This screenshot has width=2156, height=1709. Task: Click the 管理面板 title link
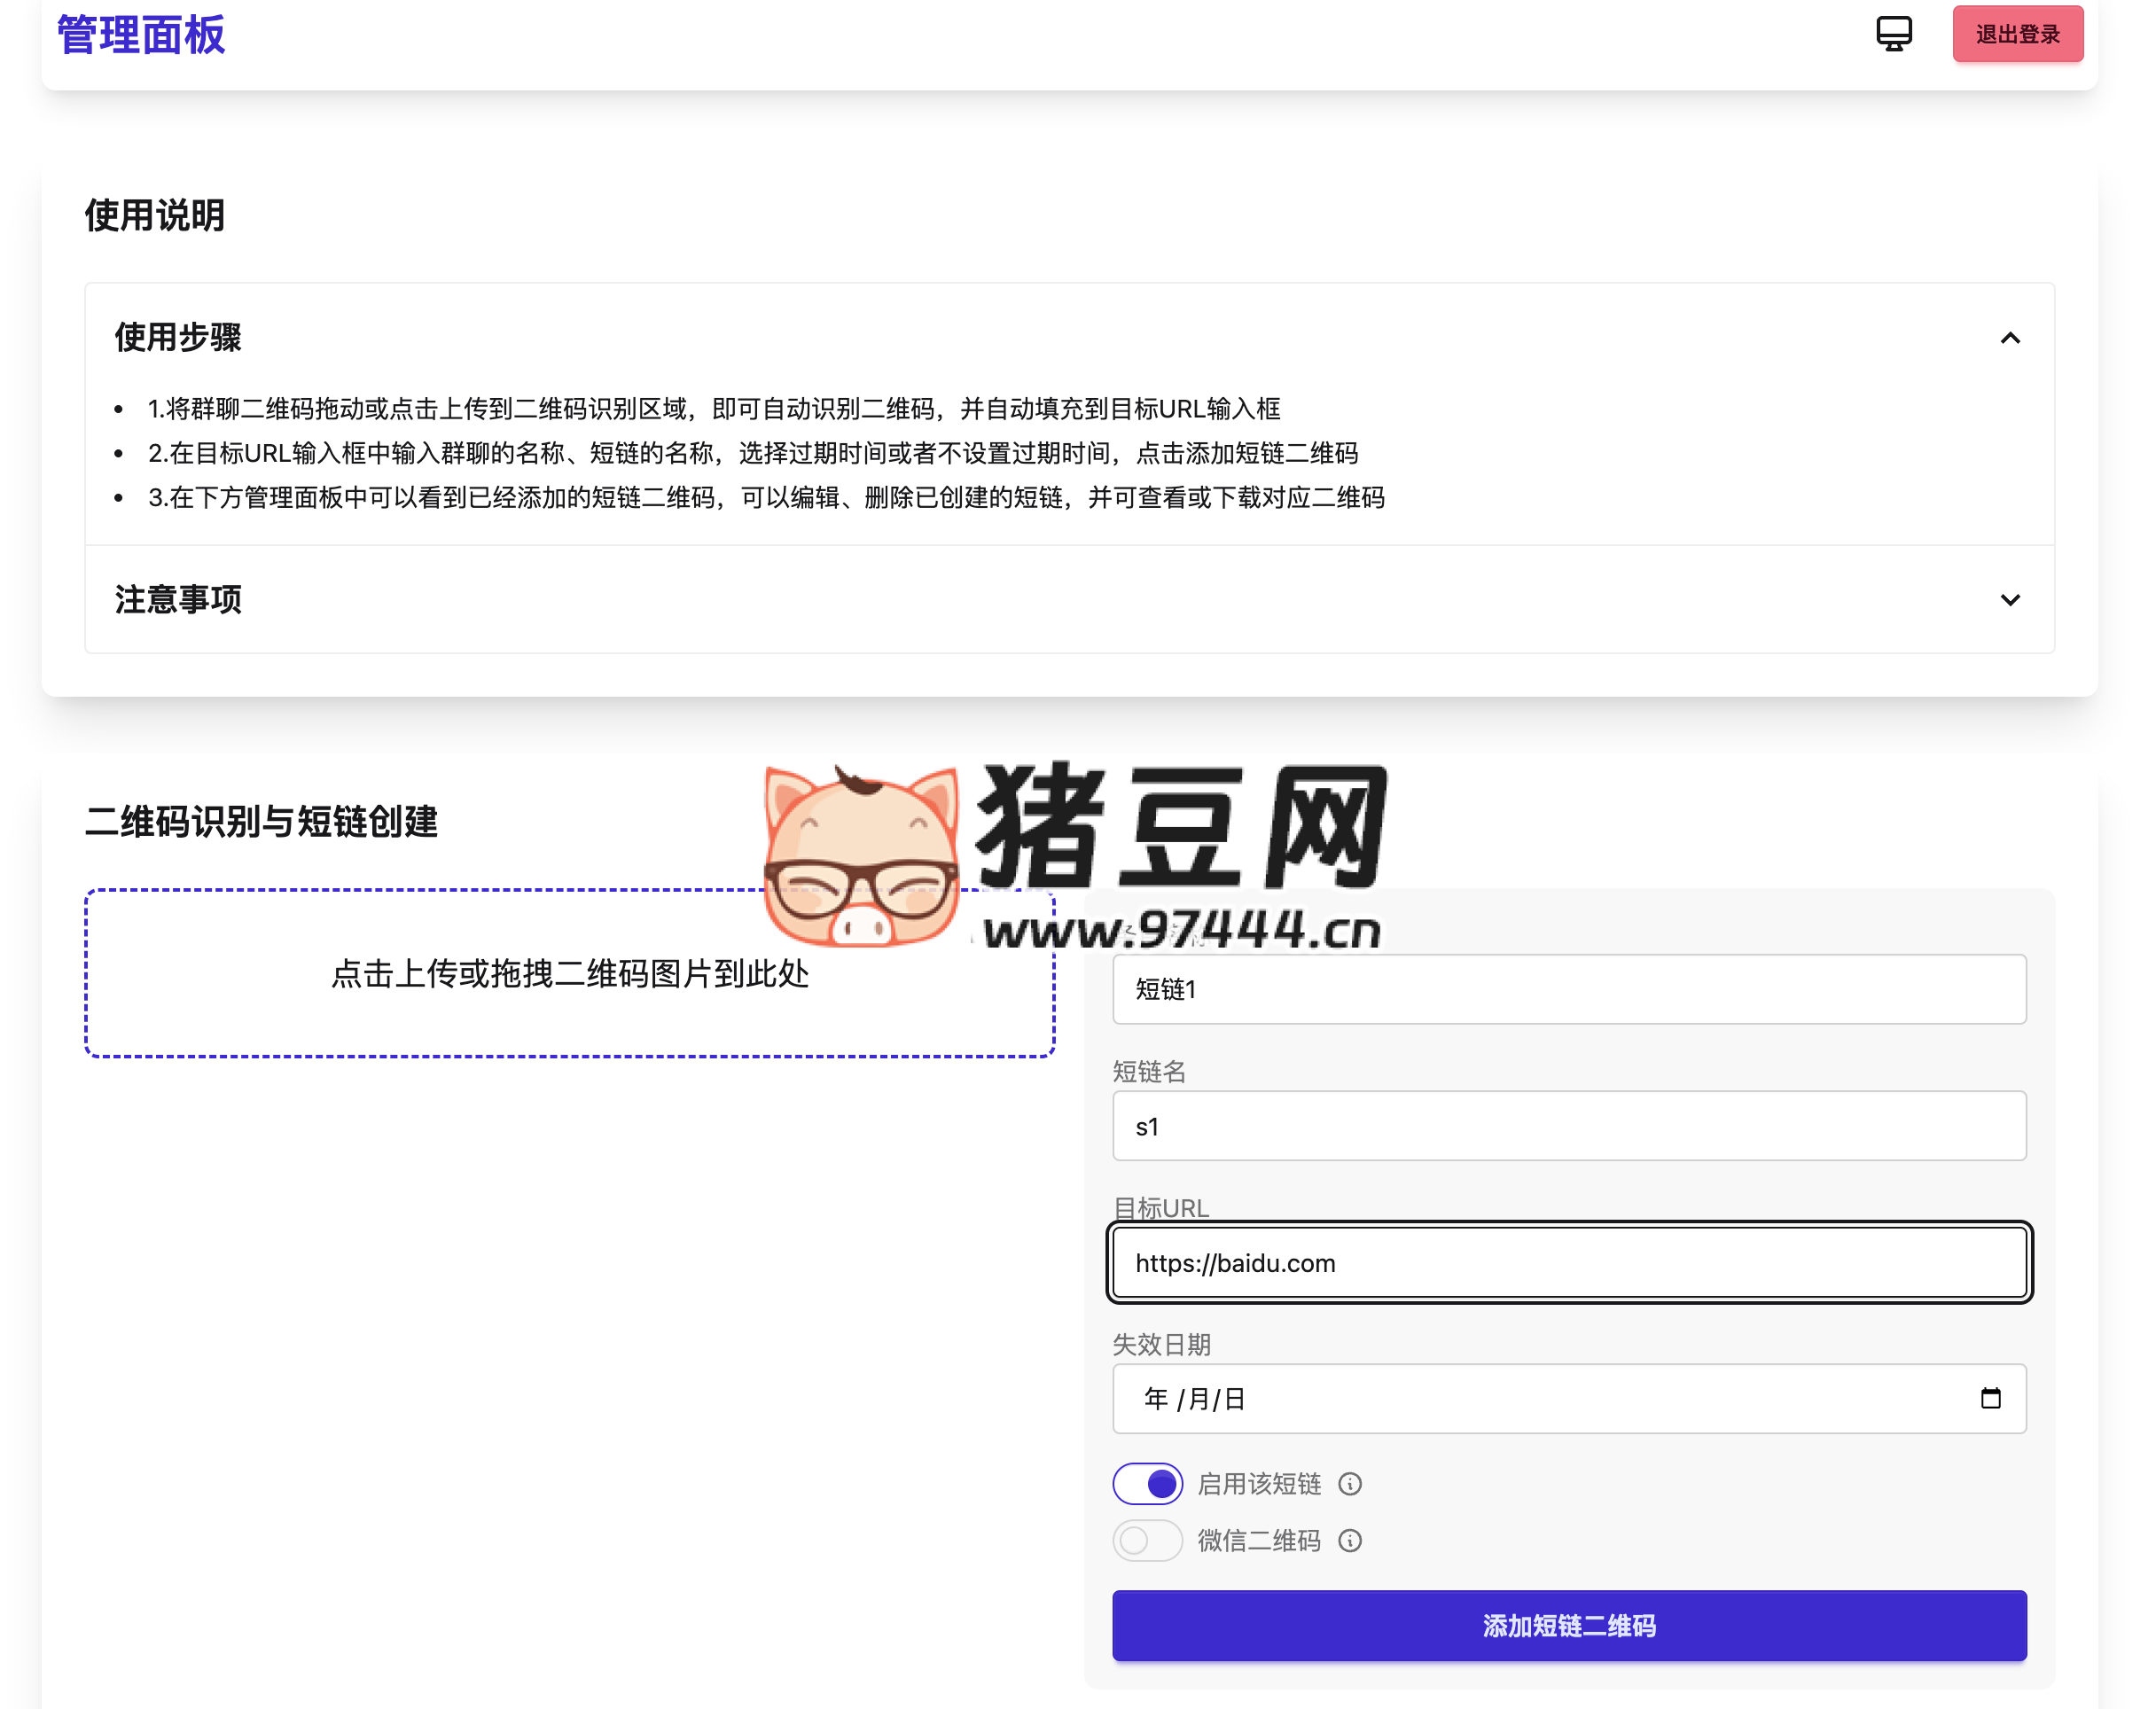(141, 35)
